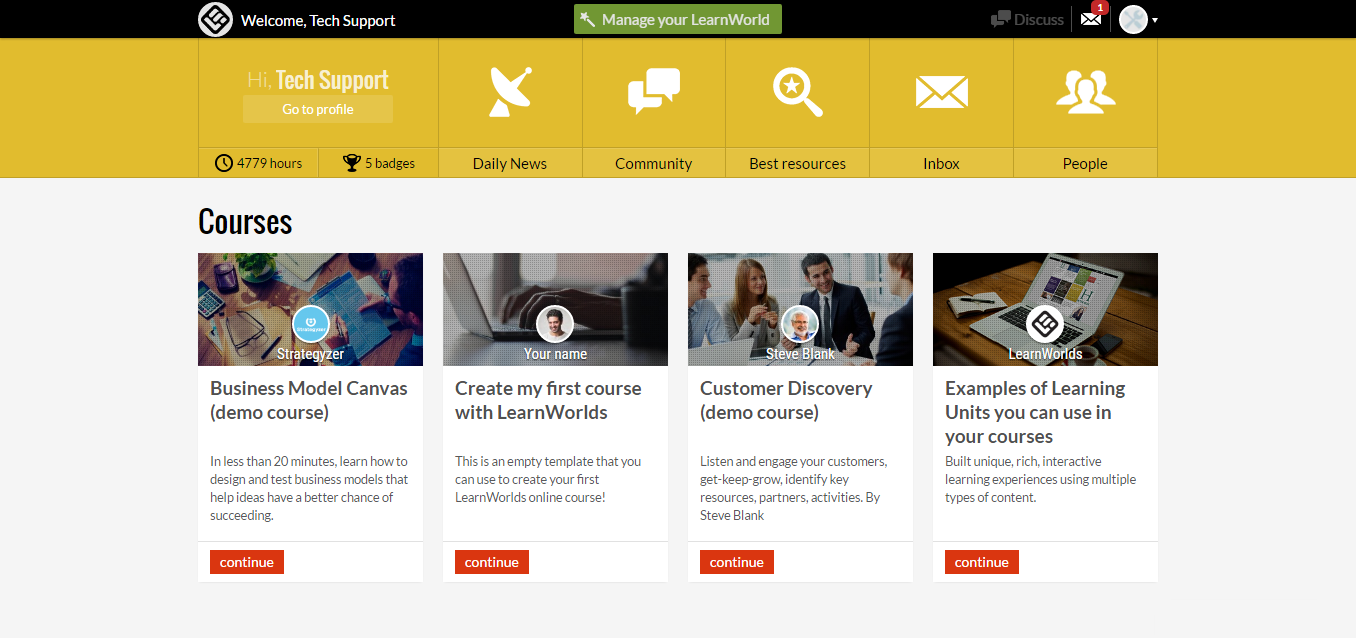Click the Community chat bubbles icon

(x=654, y=92)
